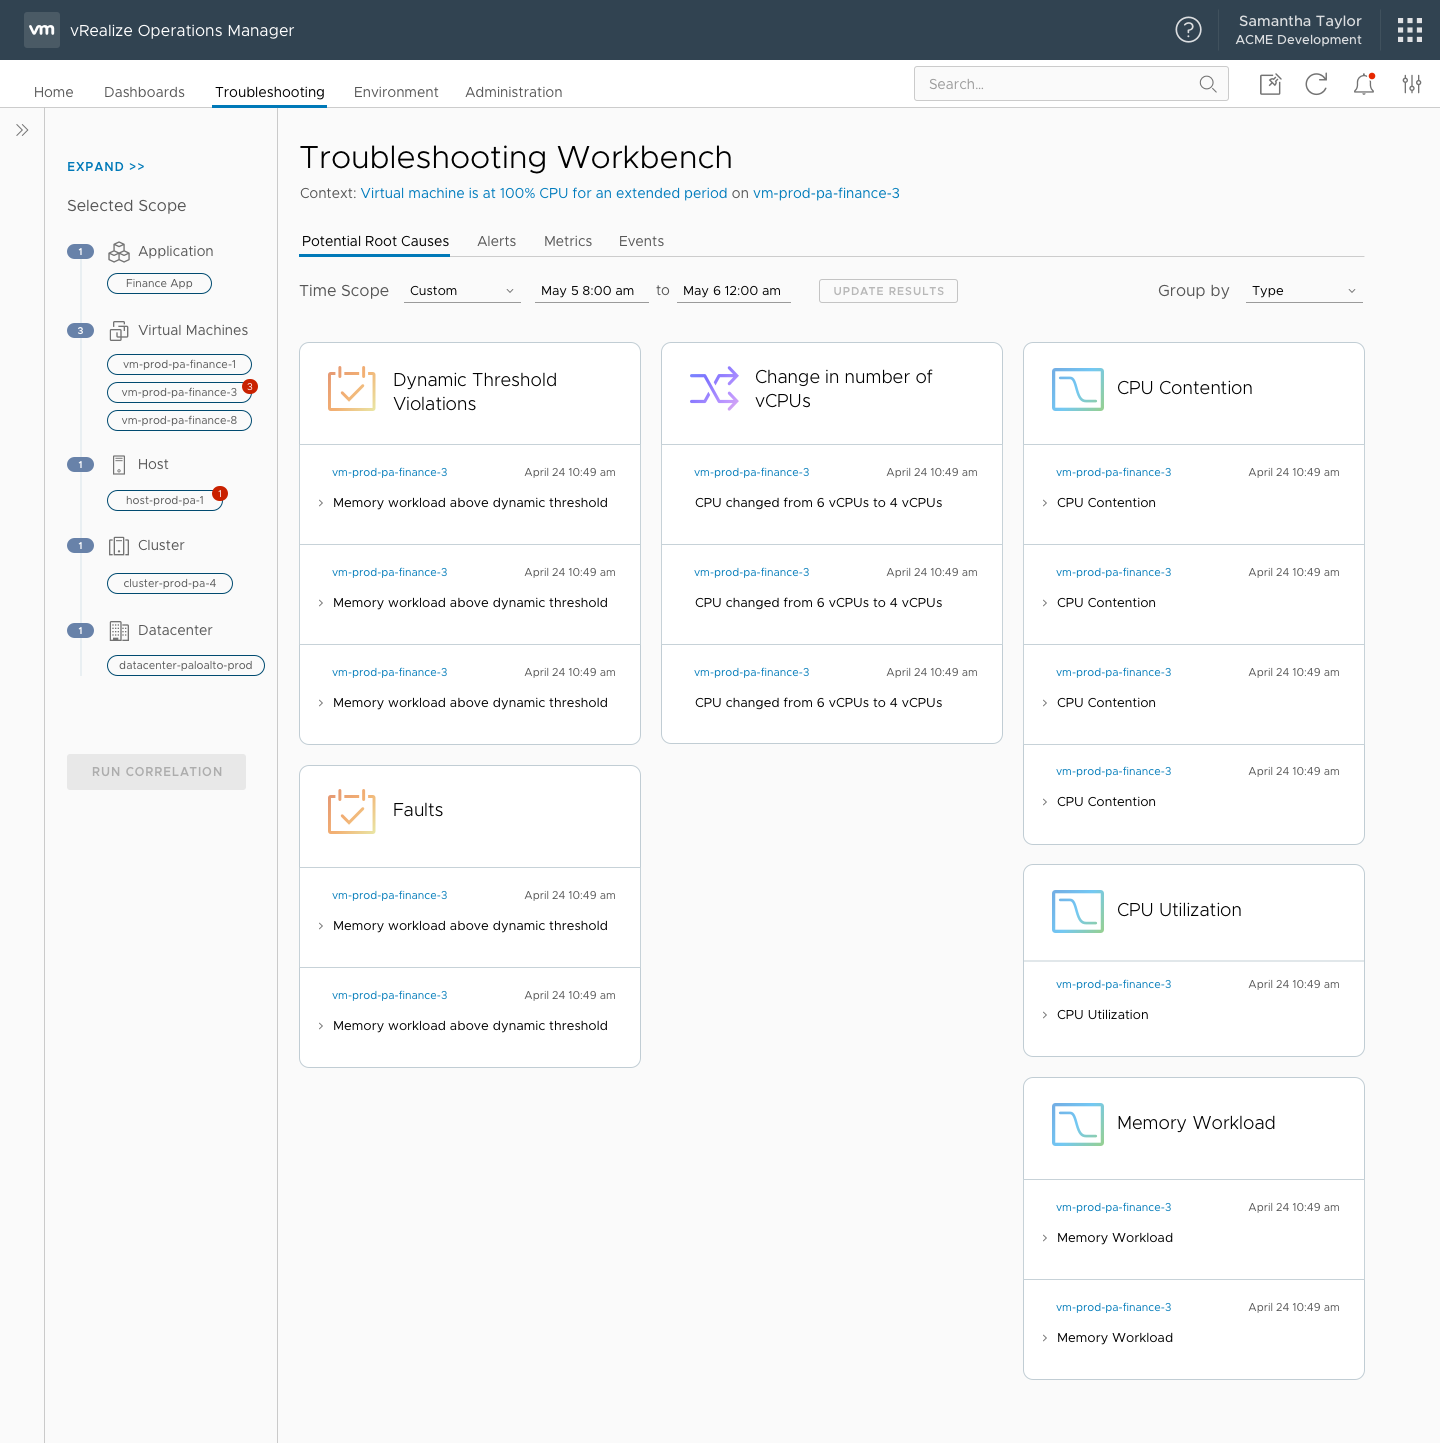Open the Administration menu
The height and width of the screenshot is (1443, 1440).
[514, 92]
